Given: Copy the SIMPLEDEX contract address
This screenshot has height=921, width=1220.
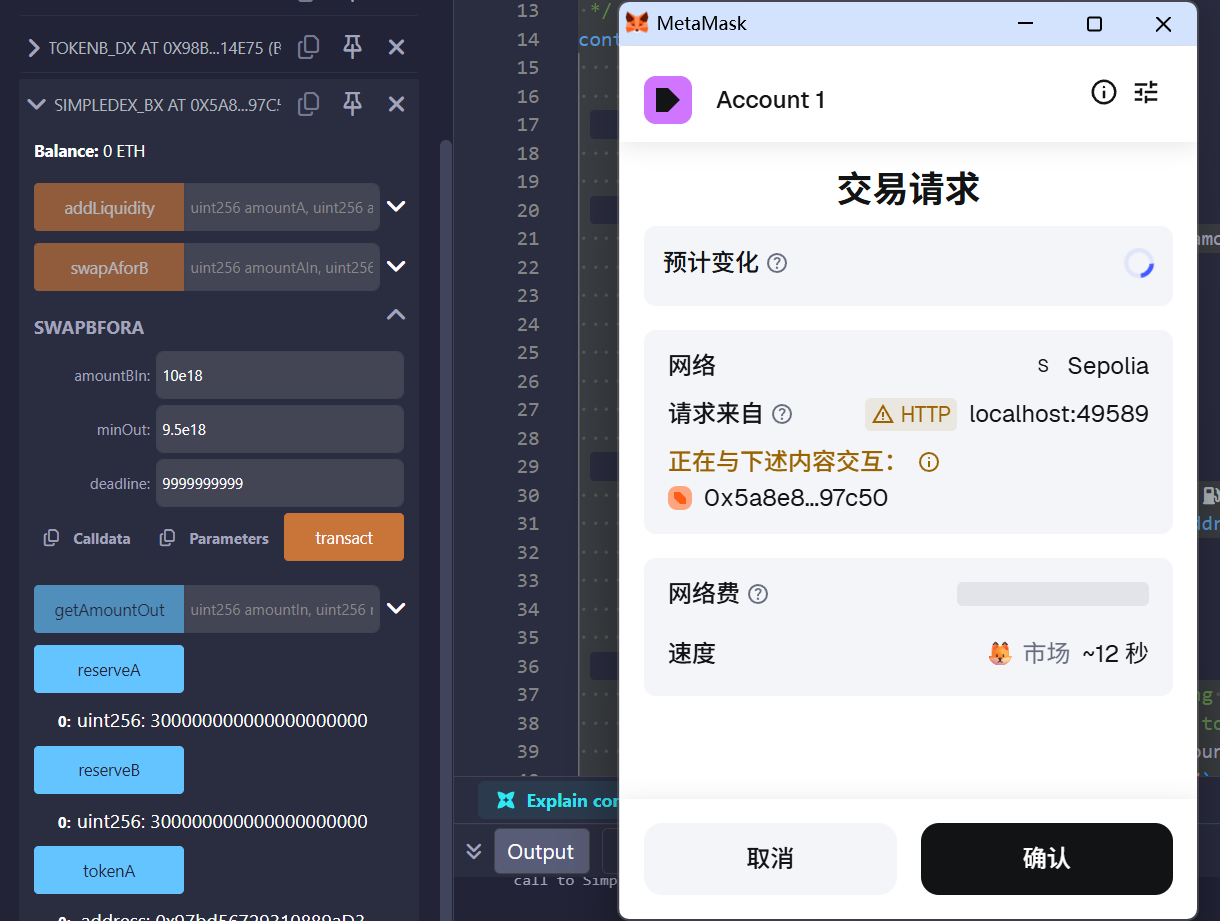Looking at the screenshot, I should tap(310, 103).
